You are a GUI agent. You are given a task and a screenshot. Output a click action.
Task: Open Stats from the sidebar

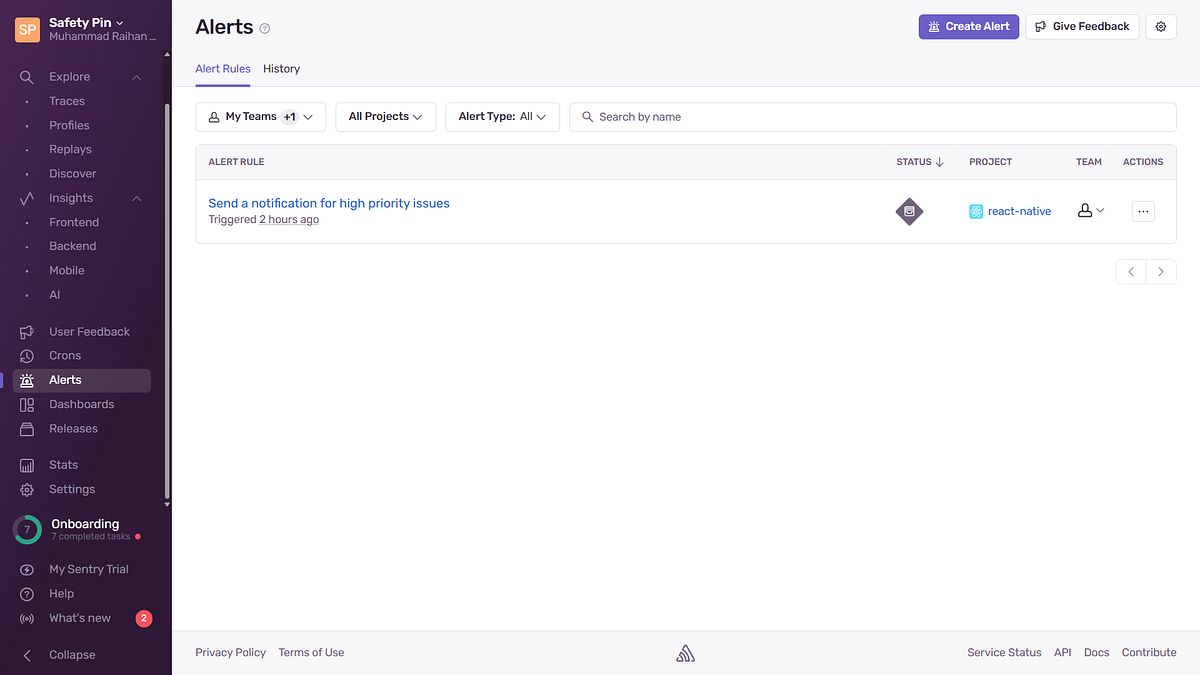[x=62, y=464]
